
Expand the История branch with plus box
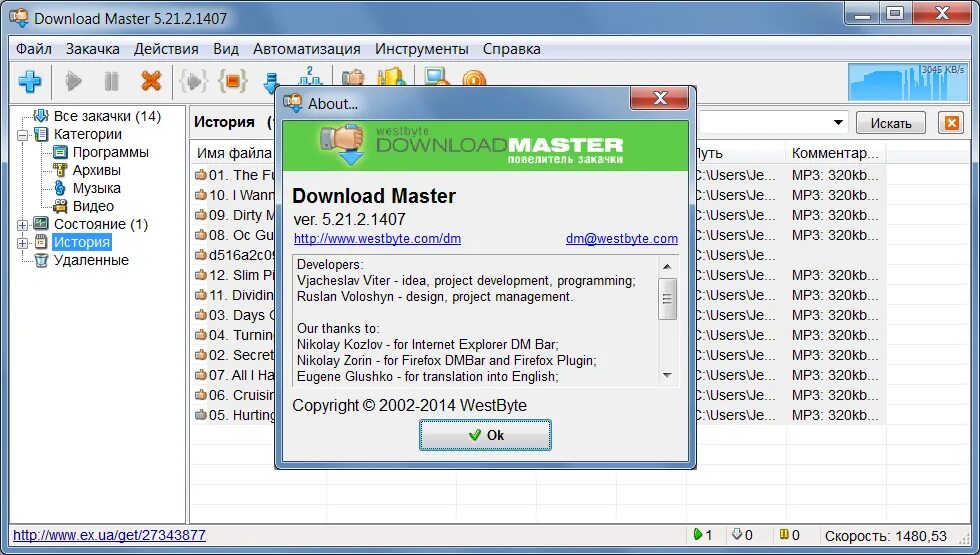[x=22, y=243]
